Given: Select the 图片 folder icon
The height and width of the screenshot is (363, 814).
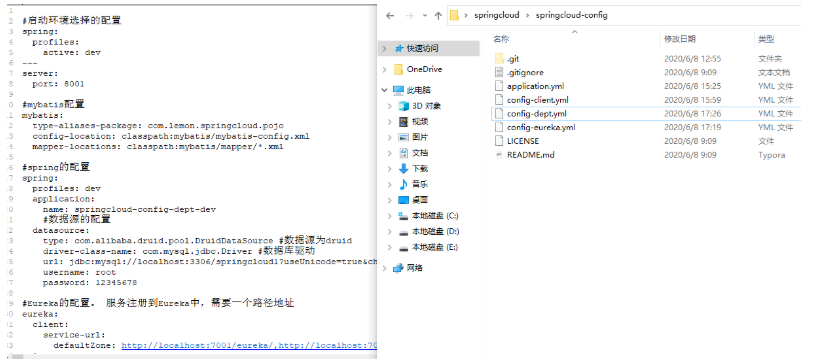Looking at the screenshot, I should [403, 137].
